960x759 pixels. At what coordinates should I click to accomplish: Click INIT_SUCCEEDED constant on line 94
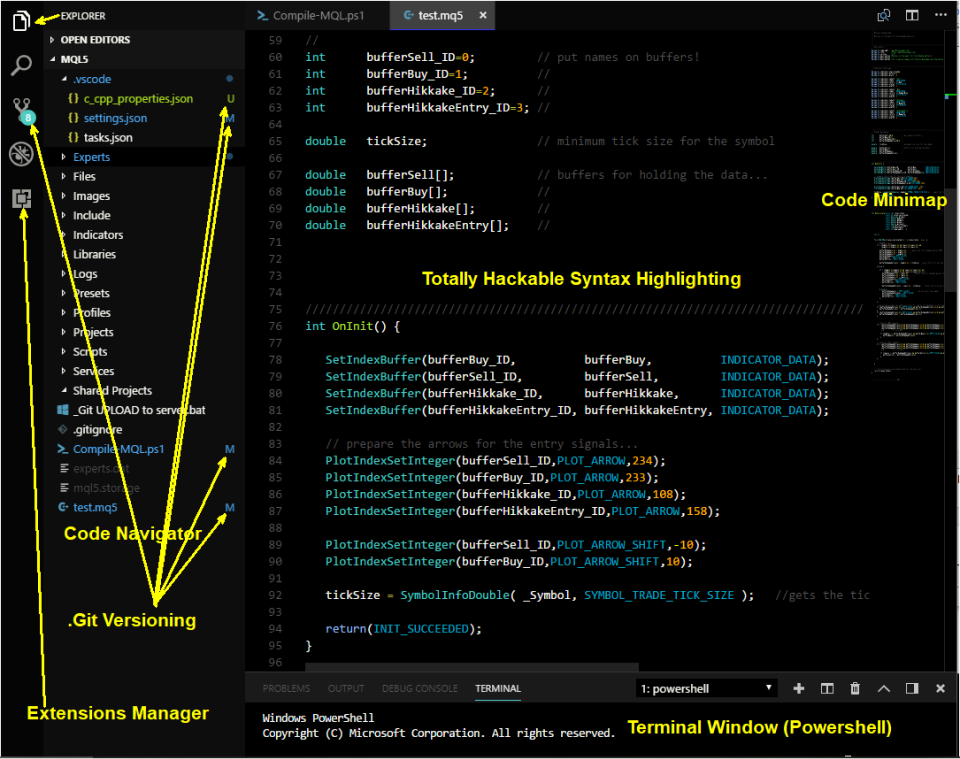point(421,629)
